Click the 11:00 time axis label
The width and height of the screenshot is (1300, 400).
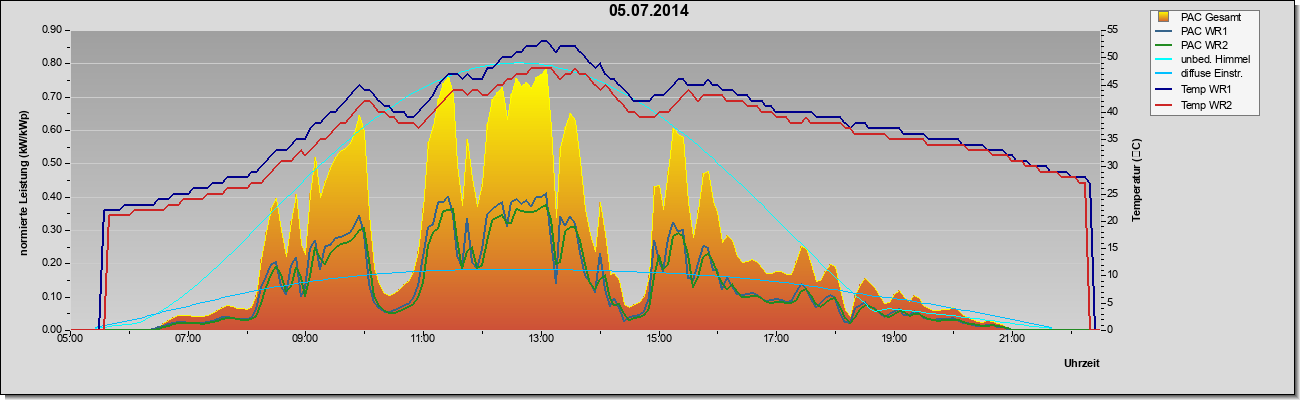coord(422,339)
